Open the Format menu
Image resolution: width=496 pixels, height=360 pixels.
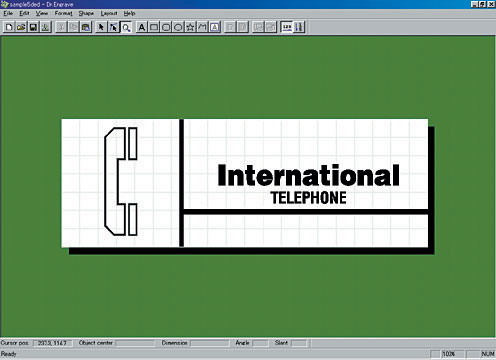[x=63, y=13]
